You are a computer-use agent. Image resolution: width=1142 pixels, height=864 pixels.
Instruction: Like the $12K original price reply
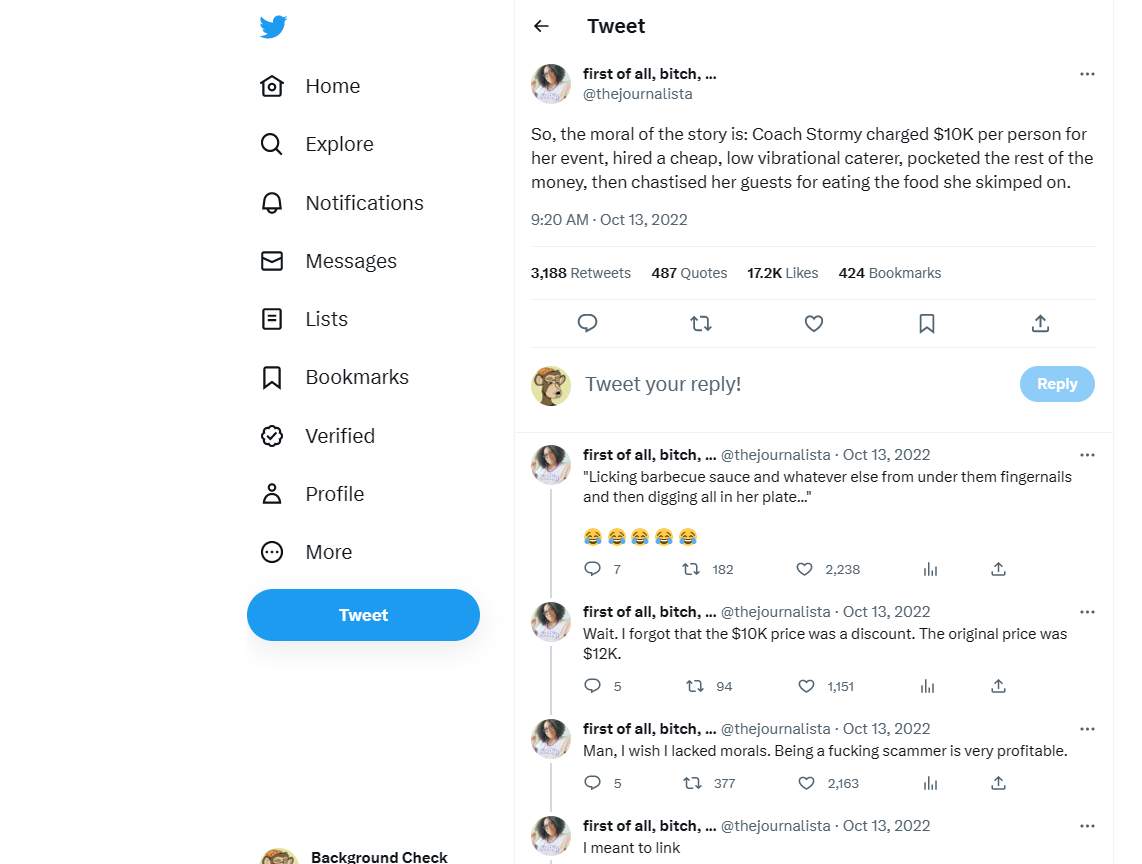pos(806,686)
